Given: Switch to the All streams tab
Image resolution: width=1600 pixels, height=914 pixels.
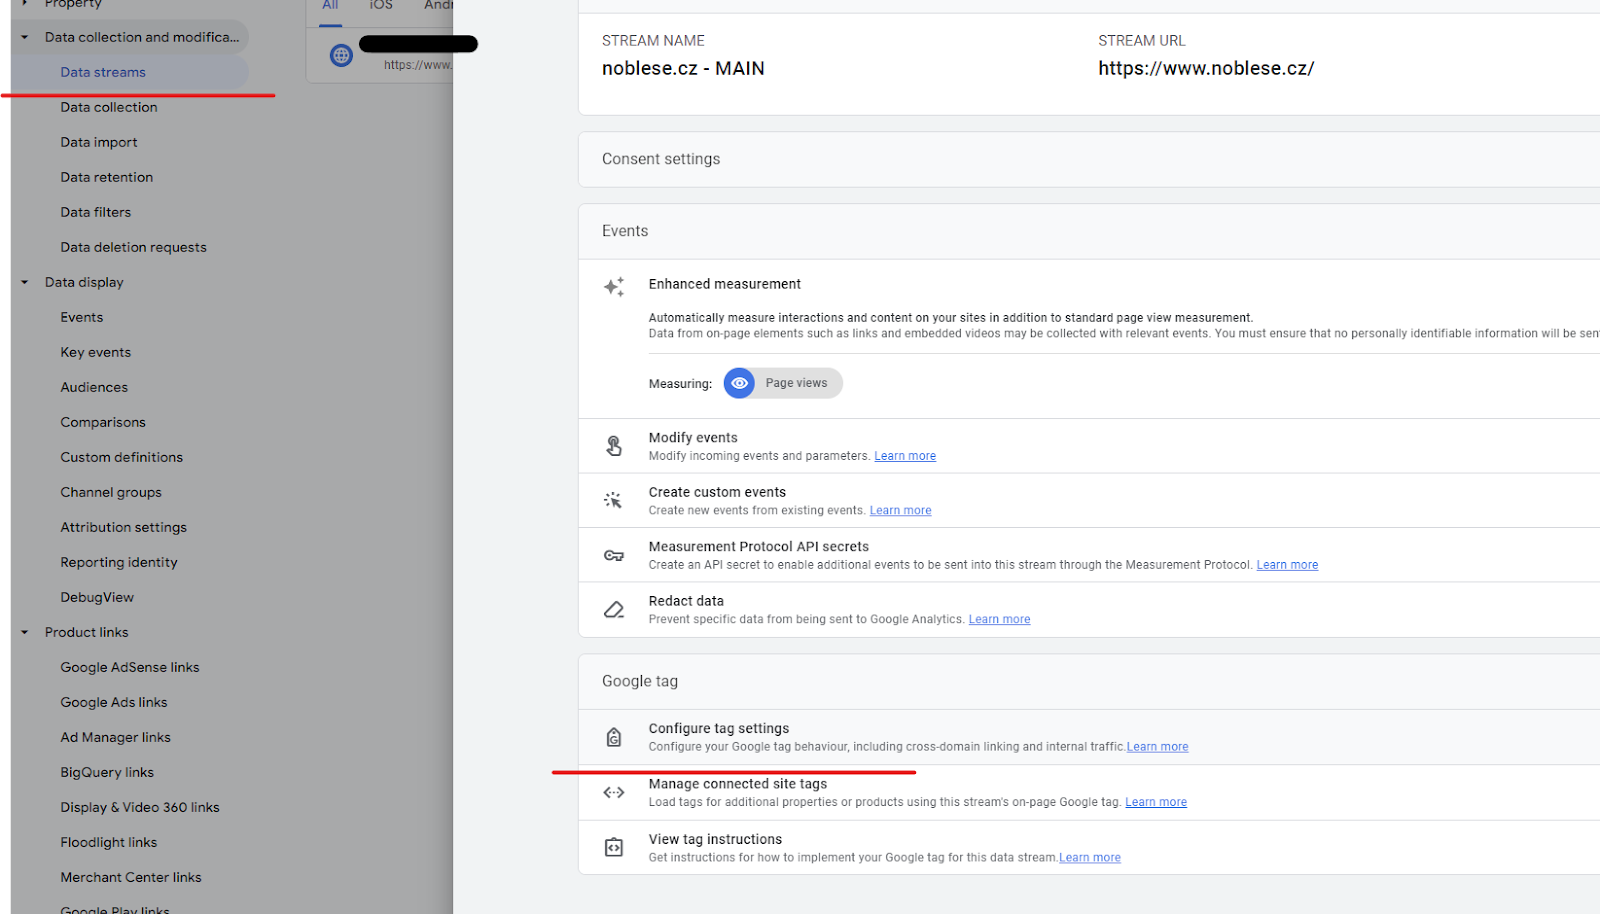Looking at the screenshot, I should coord(330,6).
